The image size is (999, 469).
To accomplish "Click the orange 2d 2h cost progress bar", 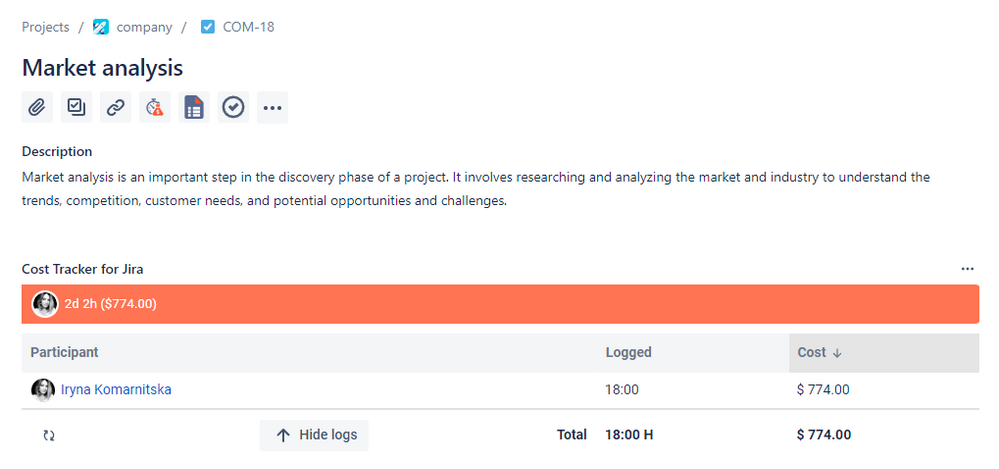I will pos(500,304).
